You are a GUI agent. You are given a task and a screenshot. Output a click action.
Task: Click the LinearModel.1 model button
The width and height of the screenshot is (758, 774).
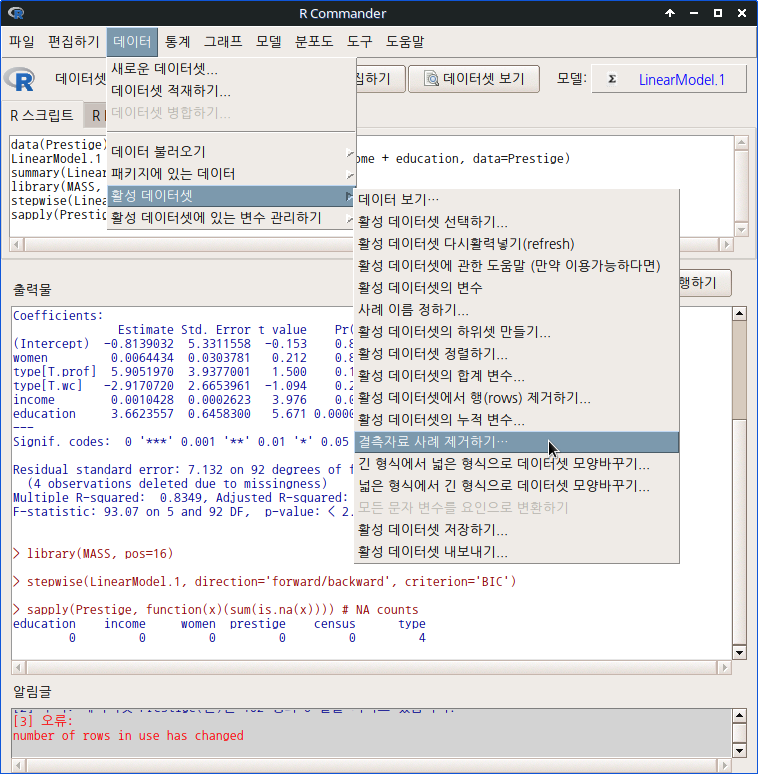point(669,79)
